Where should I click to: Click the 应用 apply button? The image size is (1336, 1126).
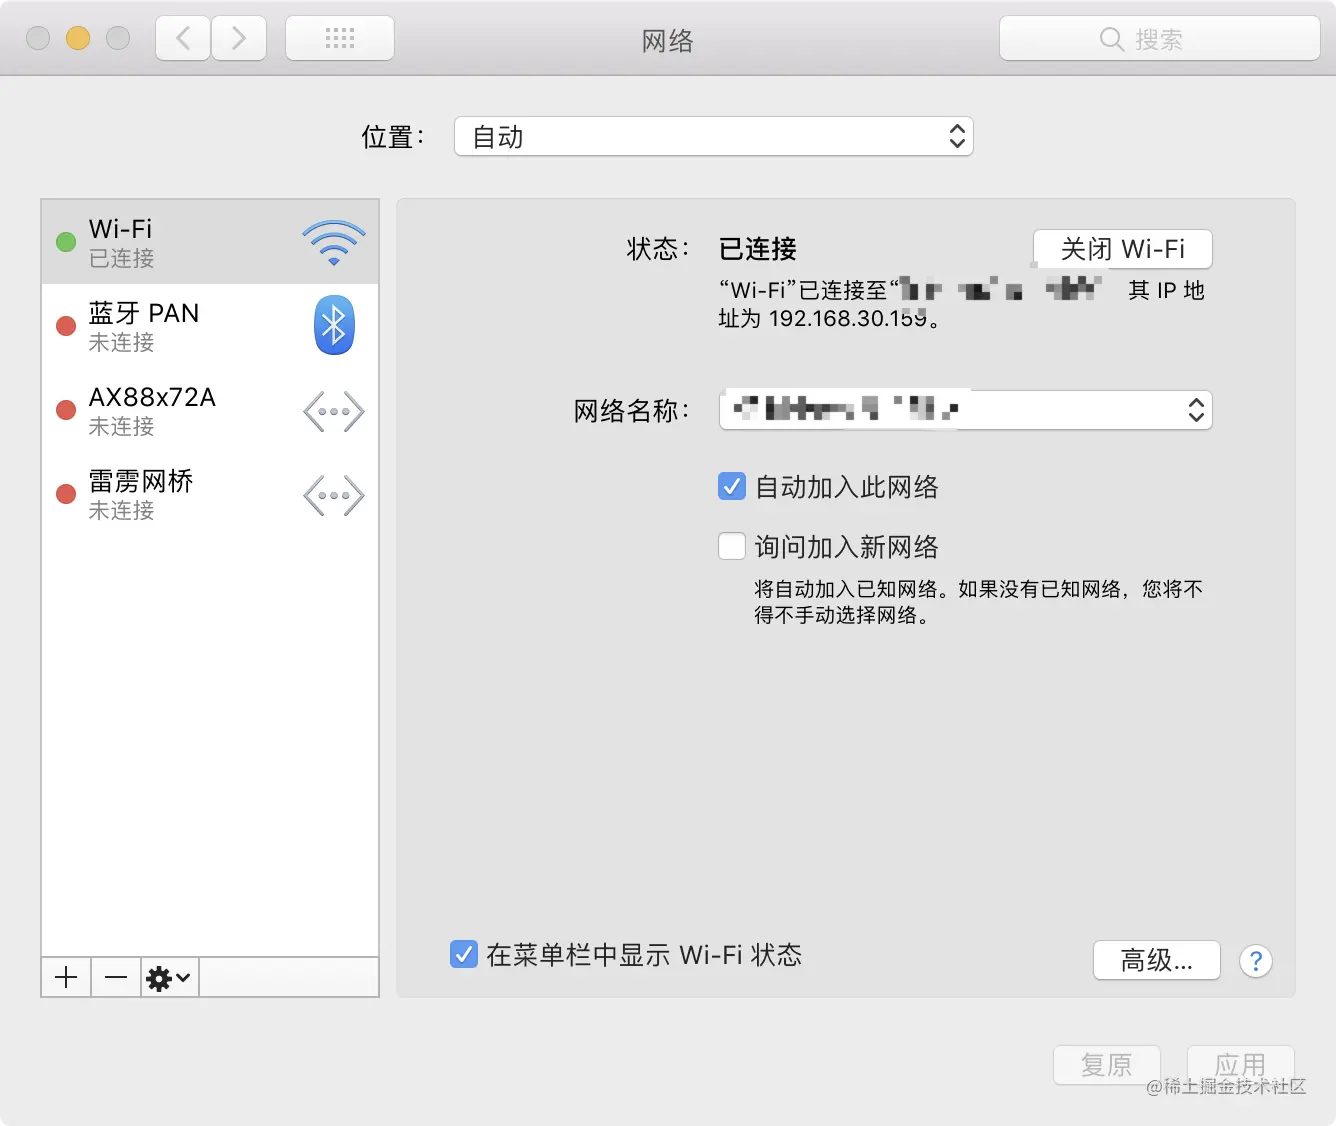point(1241,1065)
